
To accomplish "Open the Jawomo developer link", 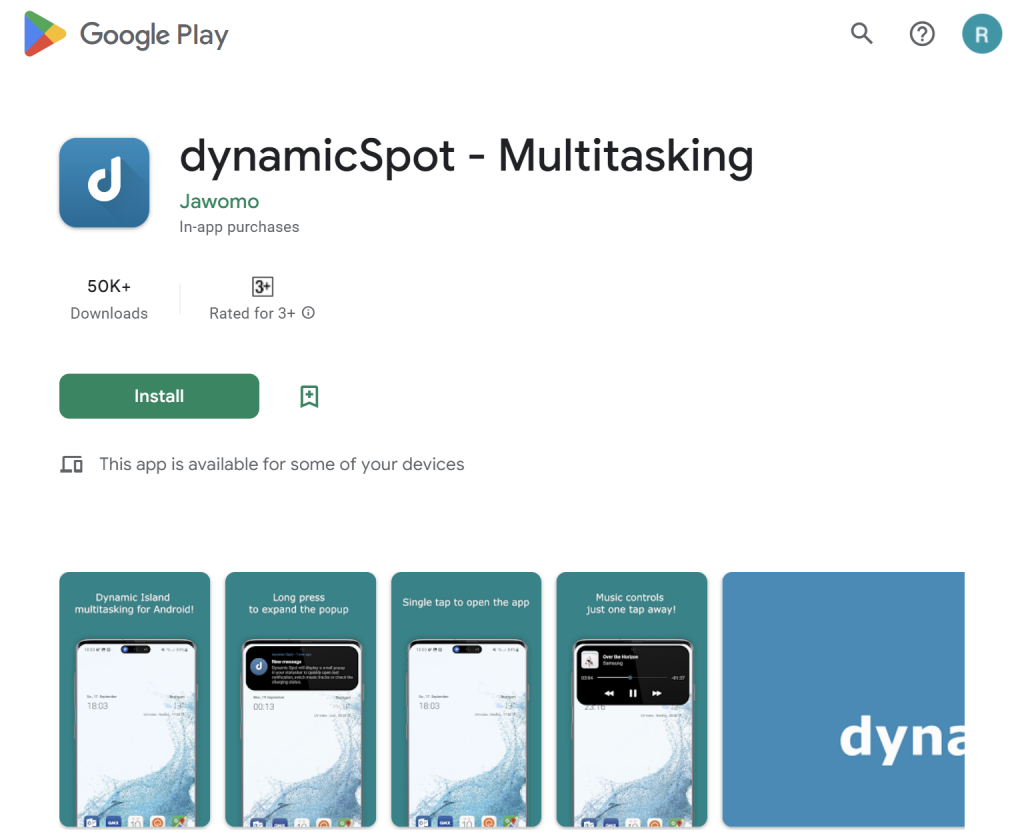I will (219, 201).
